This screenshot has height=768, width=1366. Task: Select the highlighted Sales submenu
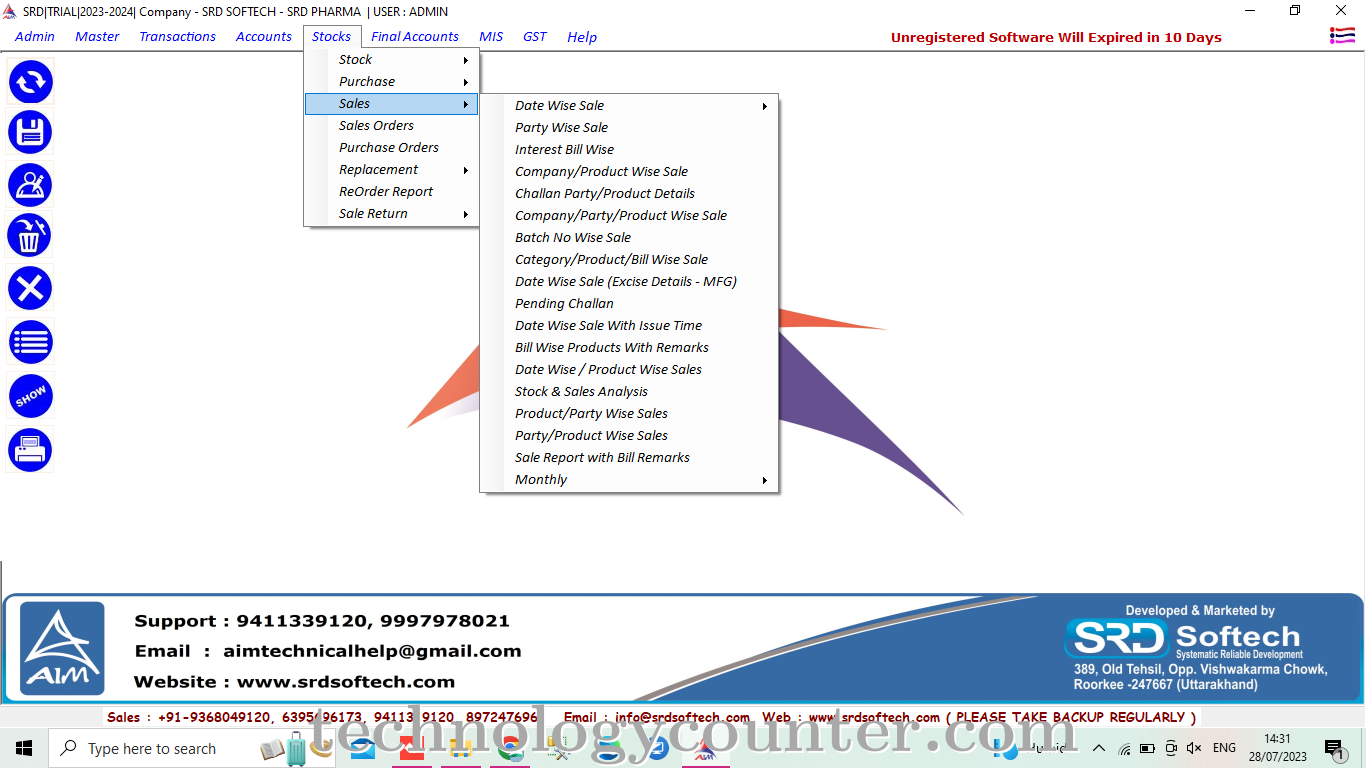coord(392,104)
